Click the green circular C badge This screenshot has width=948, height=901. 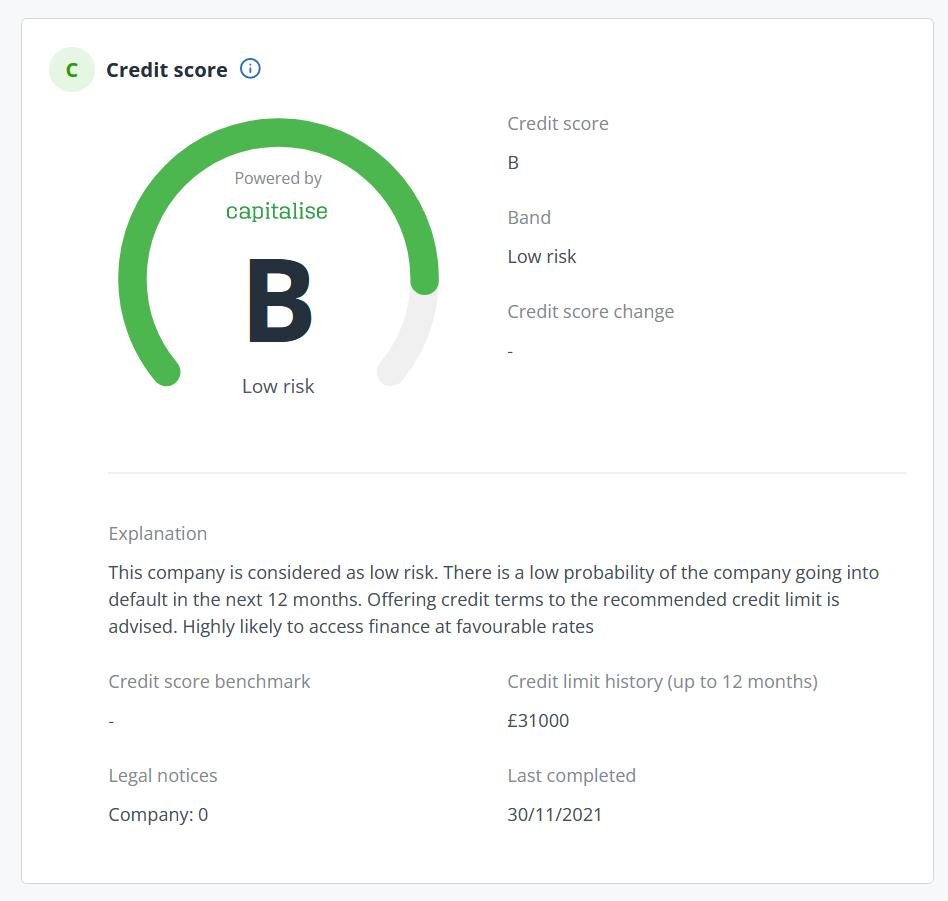[x=72, y=70]
